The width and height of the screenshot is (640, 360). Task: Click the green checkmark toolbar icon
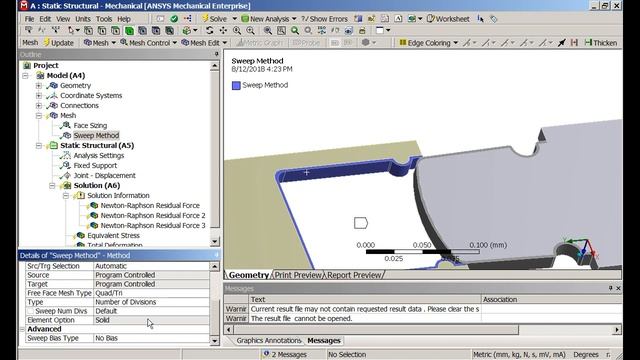pos(174,19)
